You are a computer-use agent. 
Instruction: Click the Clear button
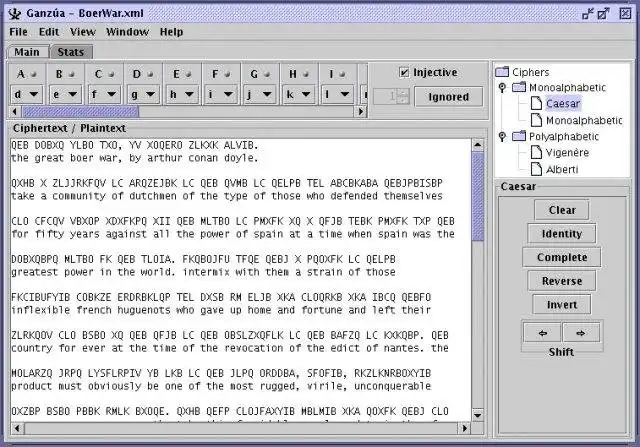coord(562,210)
